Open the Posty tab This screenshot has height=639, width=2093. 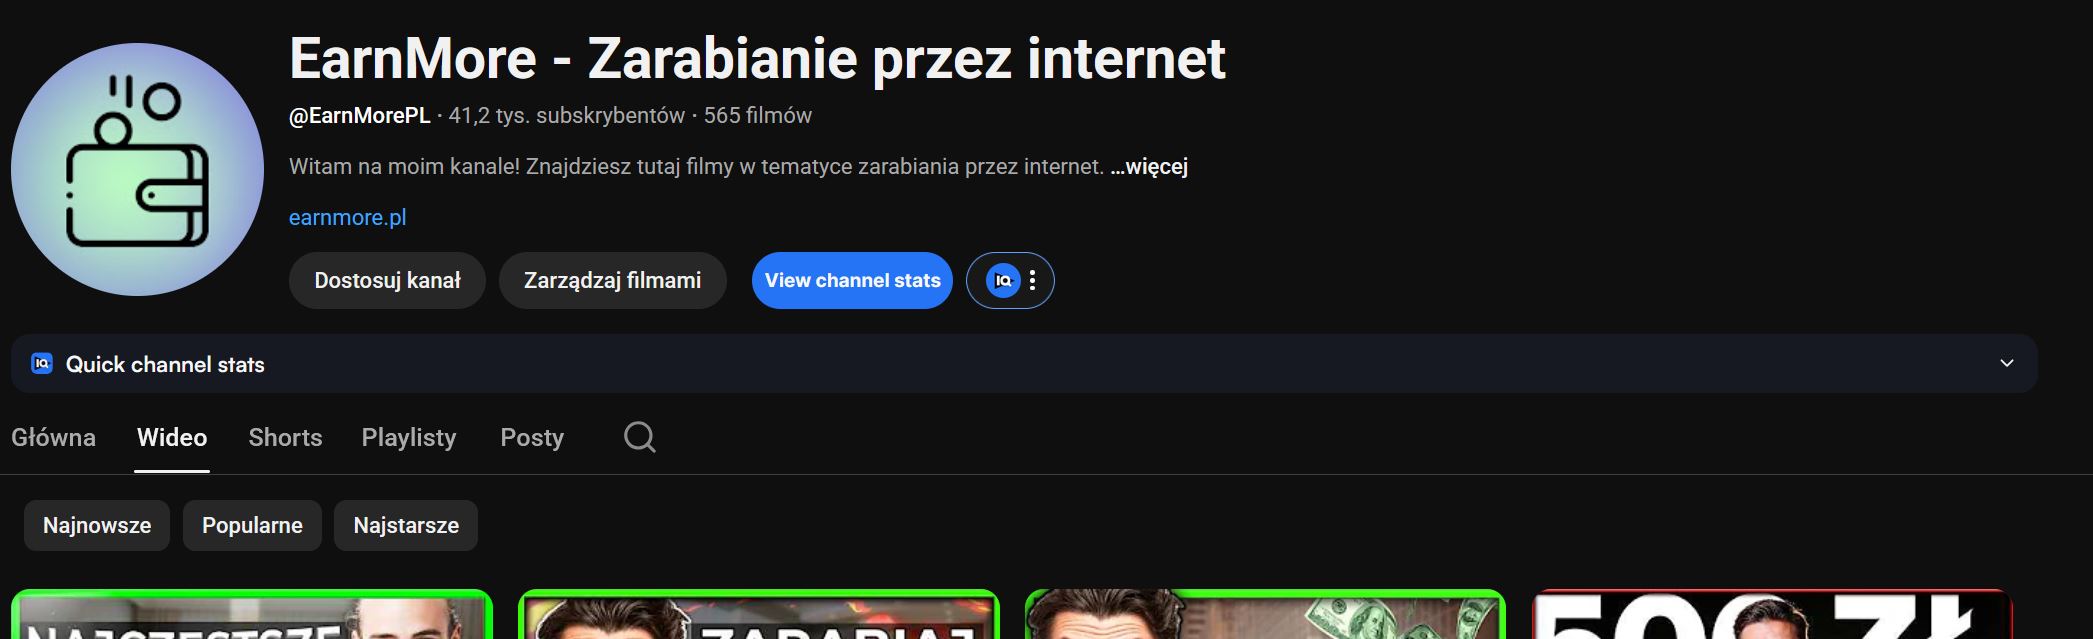[532, 438]
